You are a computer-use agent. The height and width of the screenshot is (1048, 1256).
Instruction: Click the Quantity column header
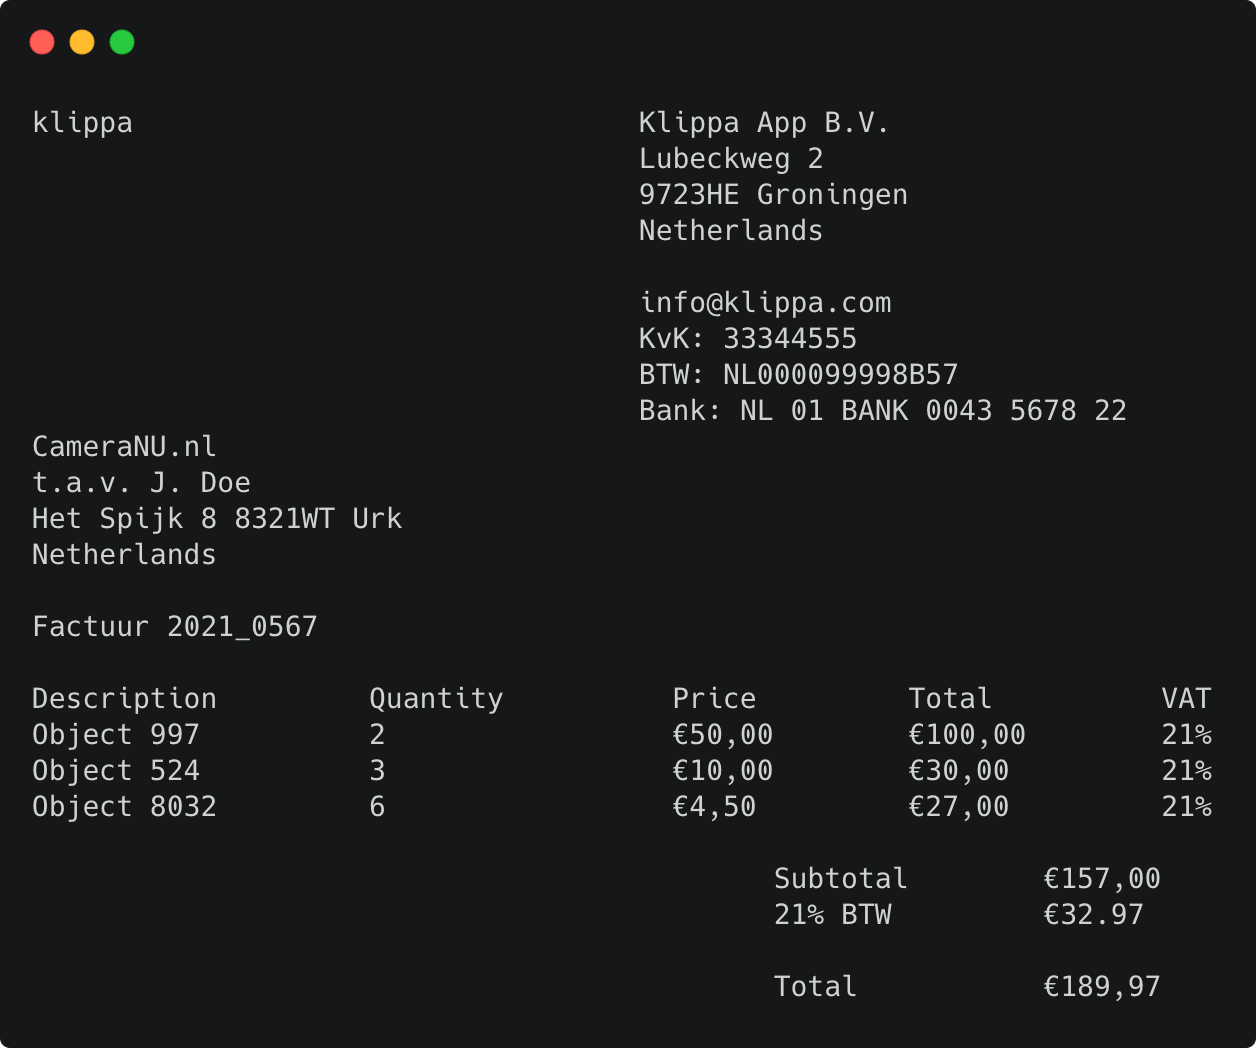436,698
